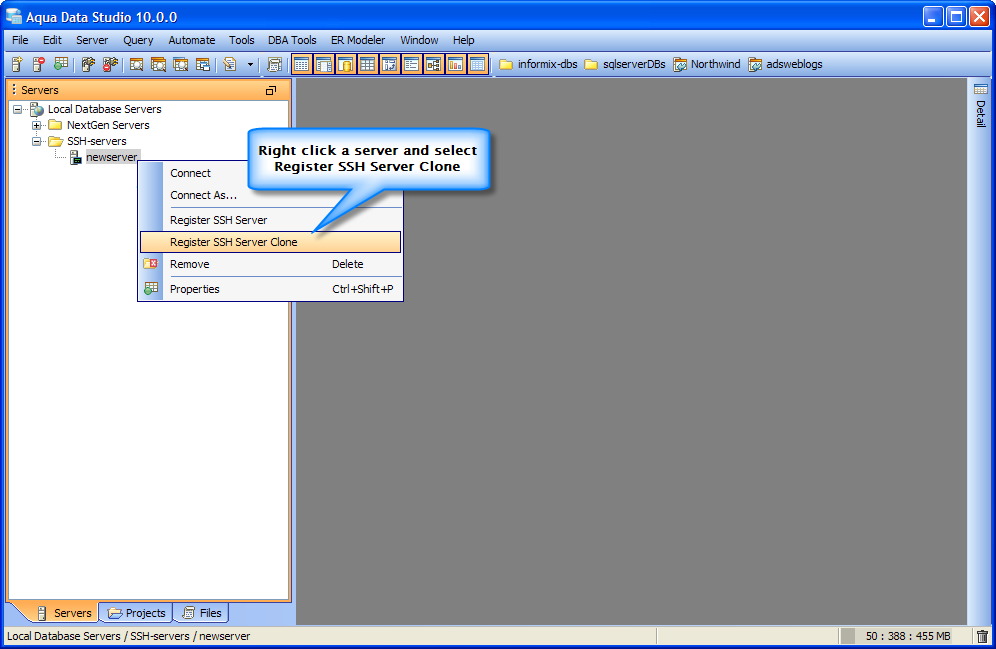Screen dimensions: 996x649
Task: Open the Server menu
Action: [x=92, y=40]
